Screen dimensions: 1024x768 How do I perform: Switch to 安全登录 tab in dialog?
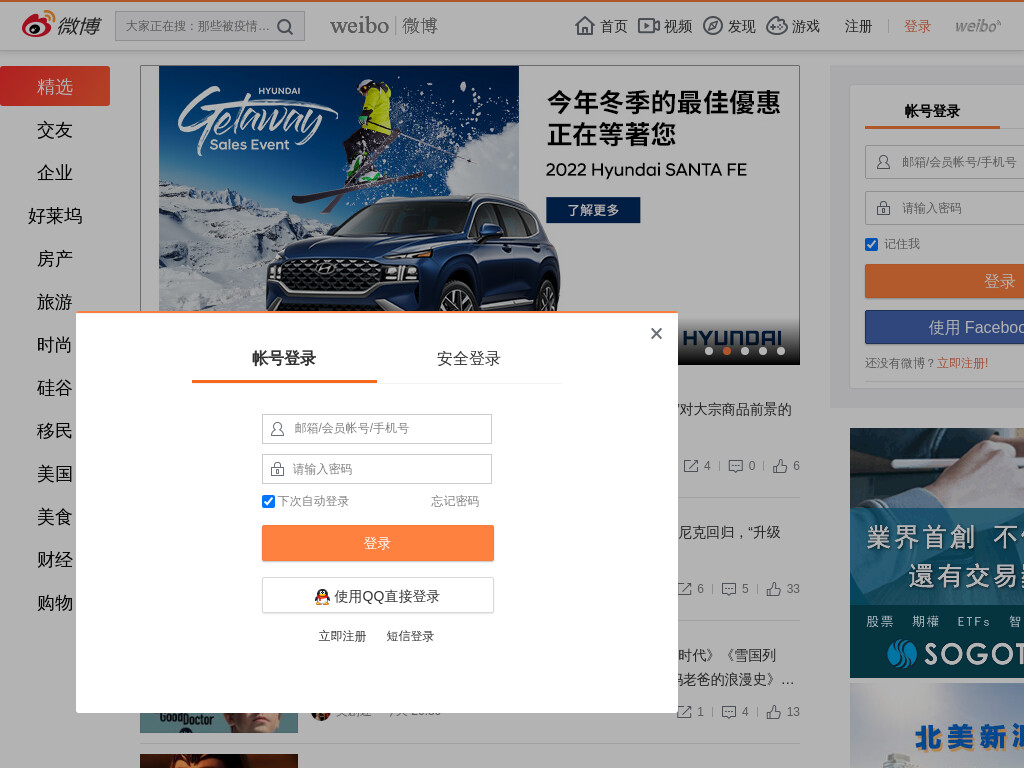coord(468,359)
